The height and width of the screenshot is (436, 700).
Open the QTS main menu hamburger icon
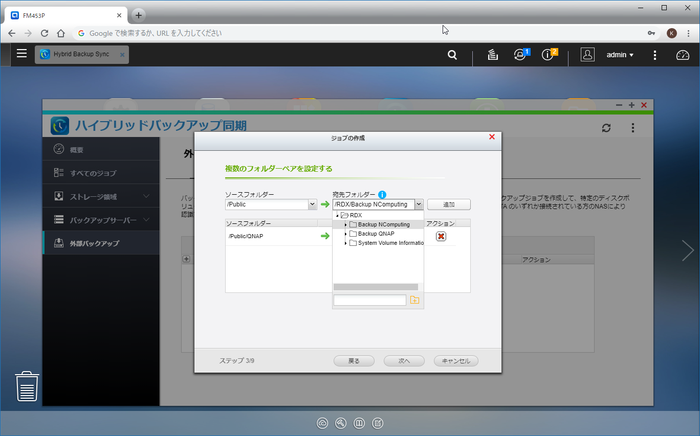point(21,54)
